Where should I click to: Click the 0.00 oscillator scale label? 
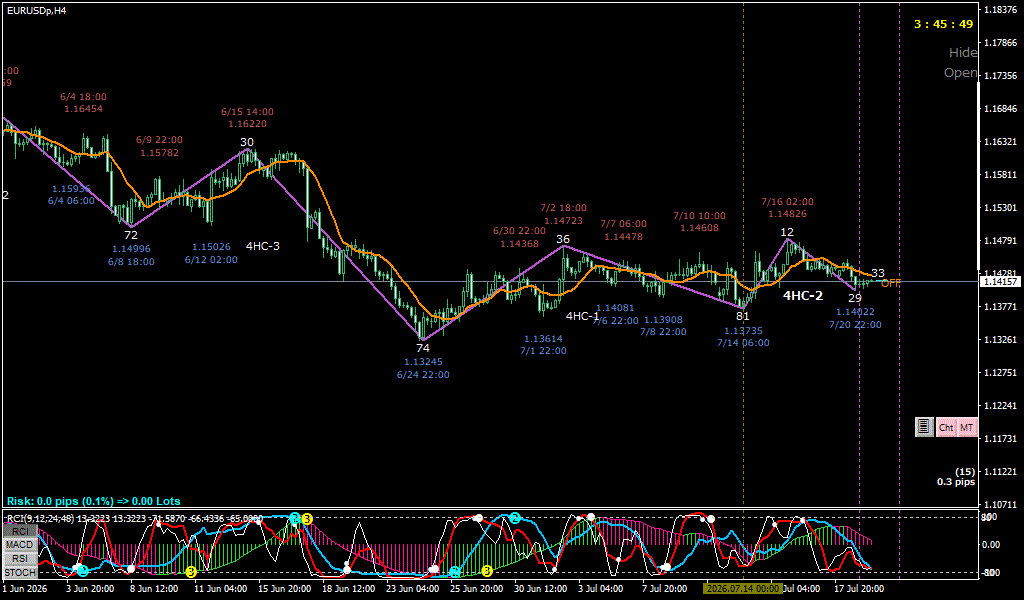click(x=991, y=545)
